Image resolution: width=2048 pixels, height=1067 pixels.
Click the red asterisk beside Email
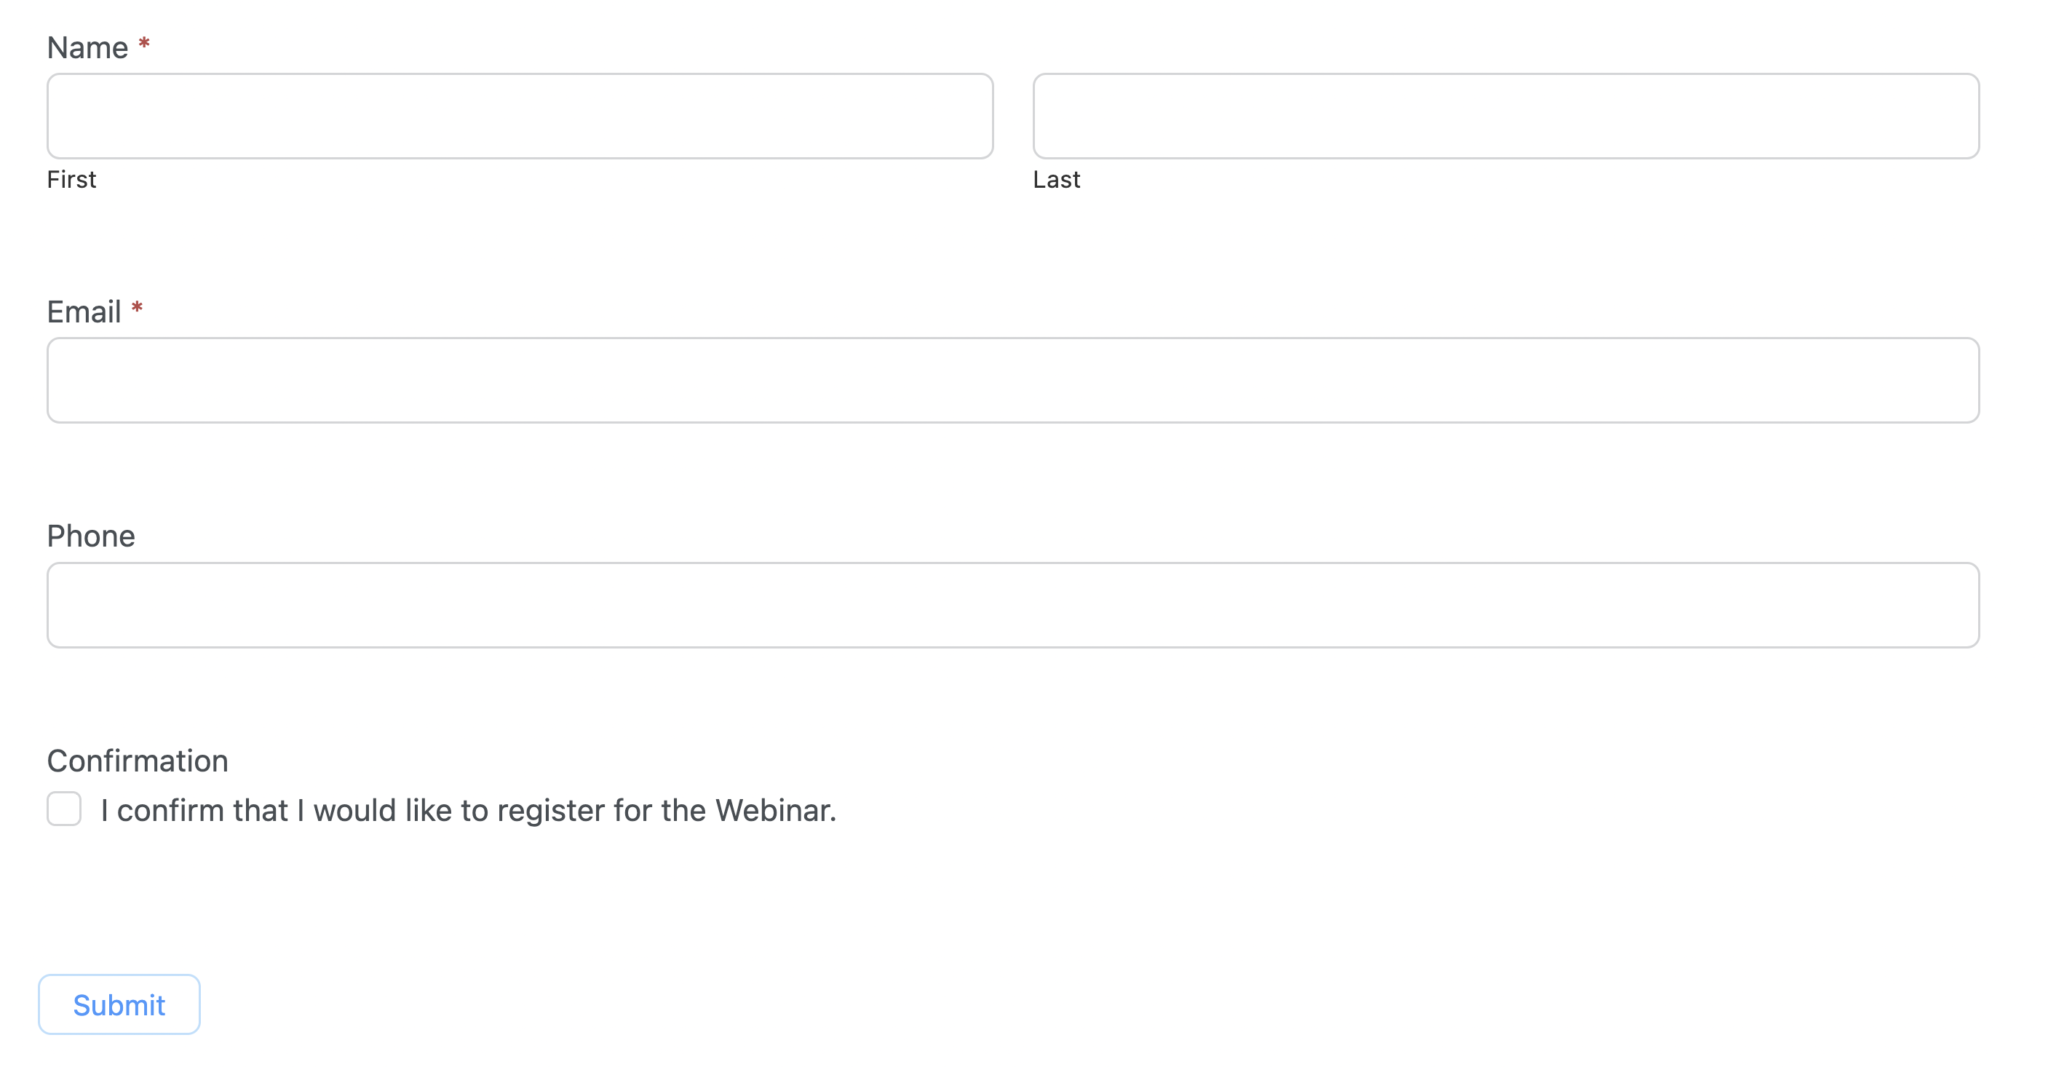(x=137, y=307)
